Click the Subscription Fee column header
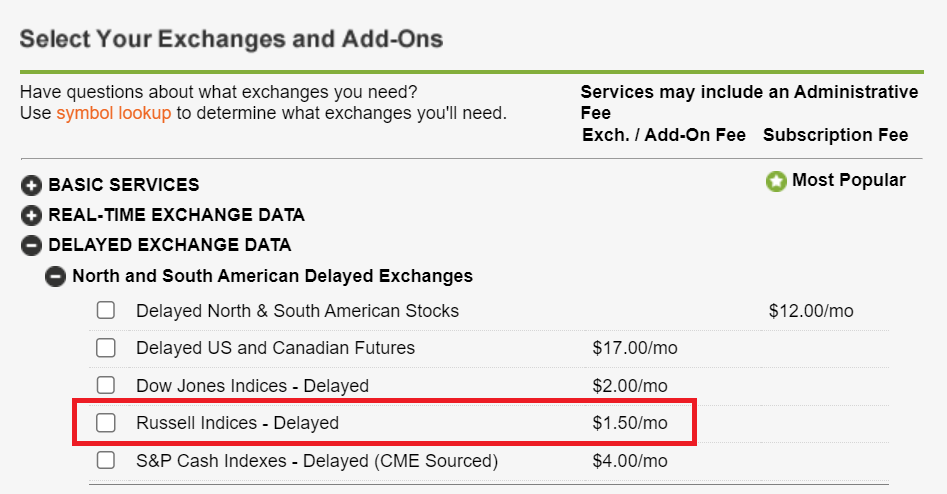Image resolution: width=947 pixels, height=494 pixels. pyautogui.click(x=835, y=135)
